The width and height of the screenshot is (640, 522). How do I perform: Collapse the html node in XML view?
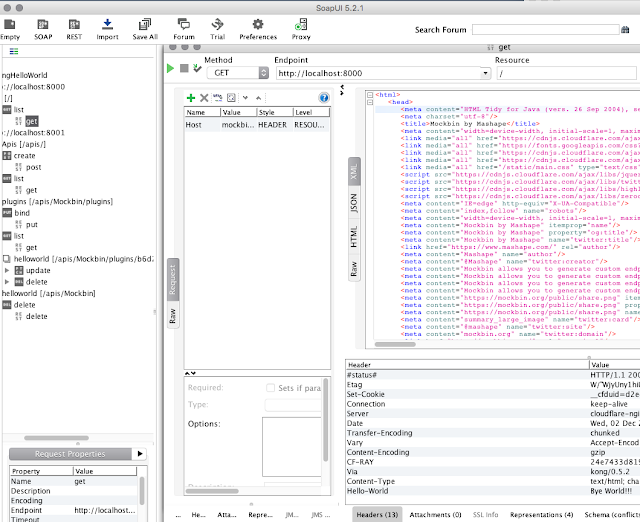(370, 95)
